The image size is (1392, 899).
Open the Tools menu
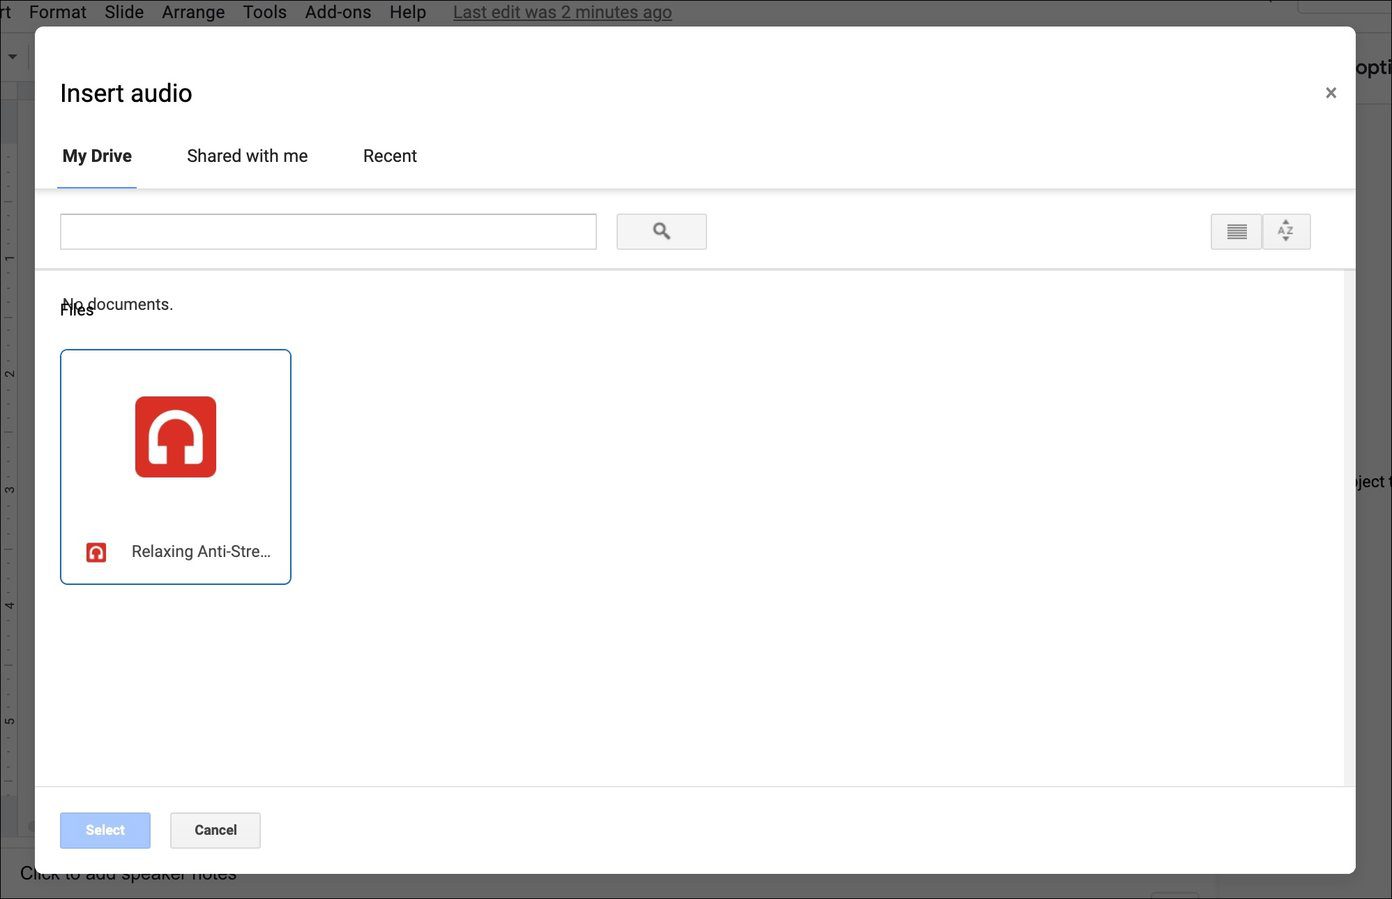[265, 12]
